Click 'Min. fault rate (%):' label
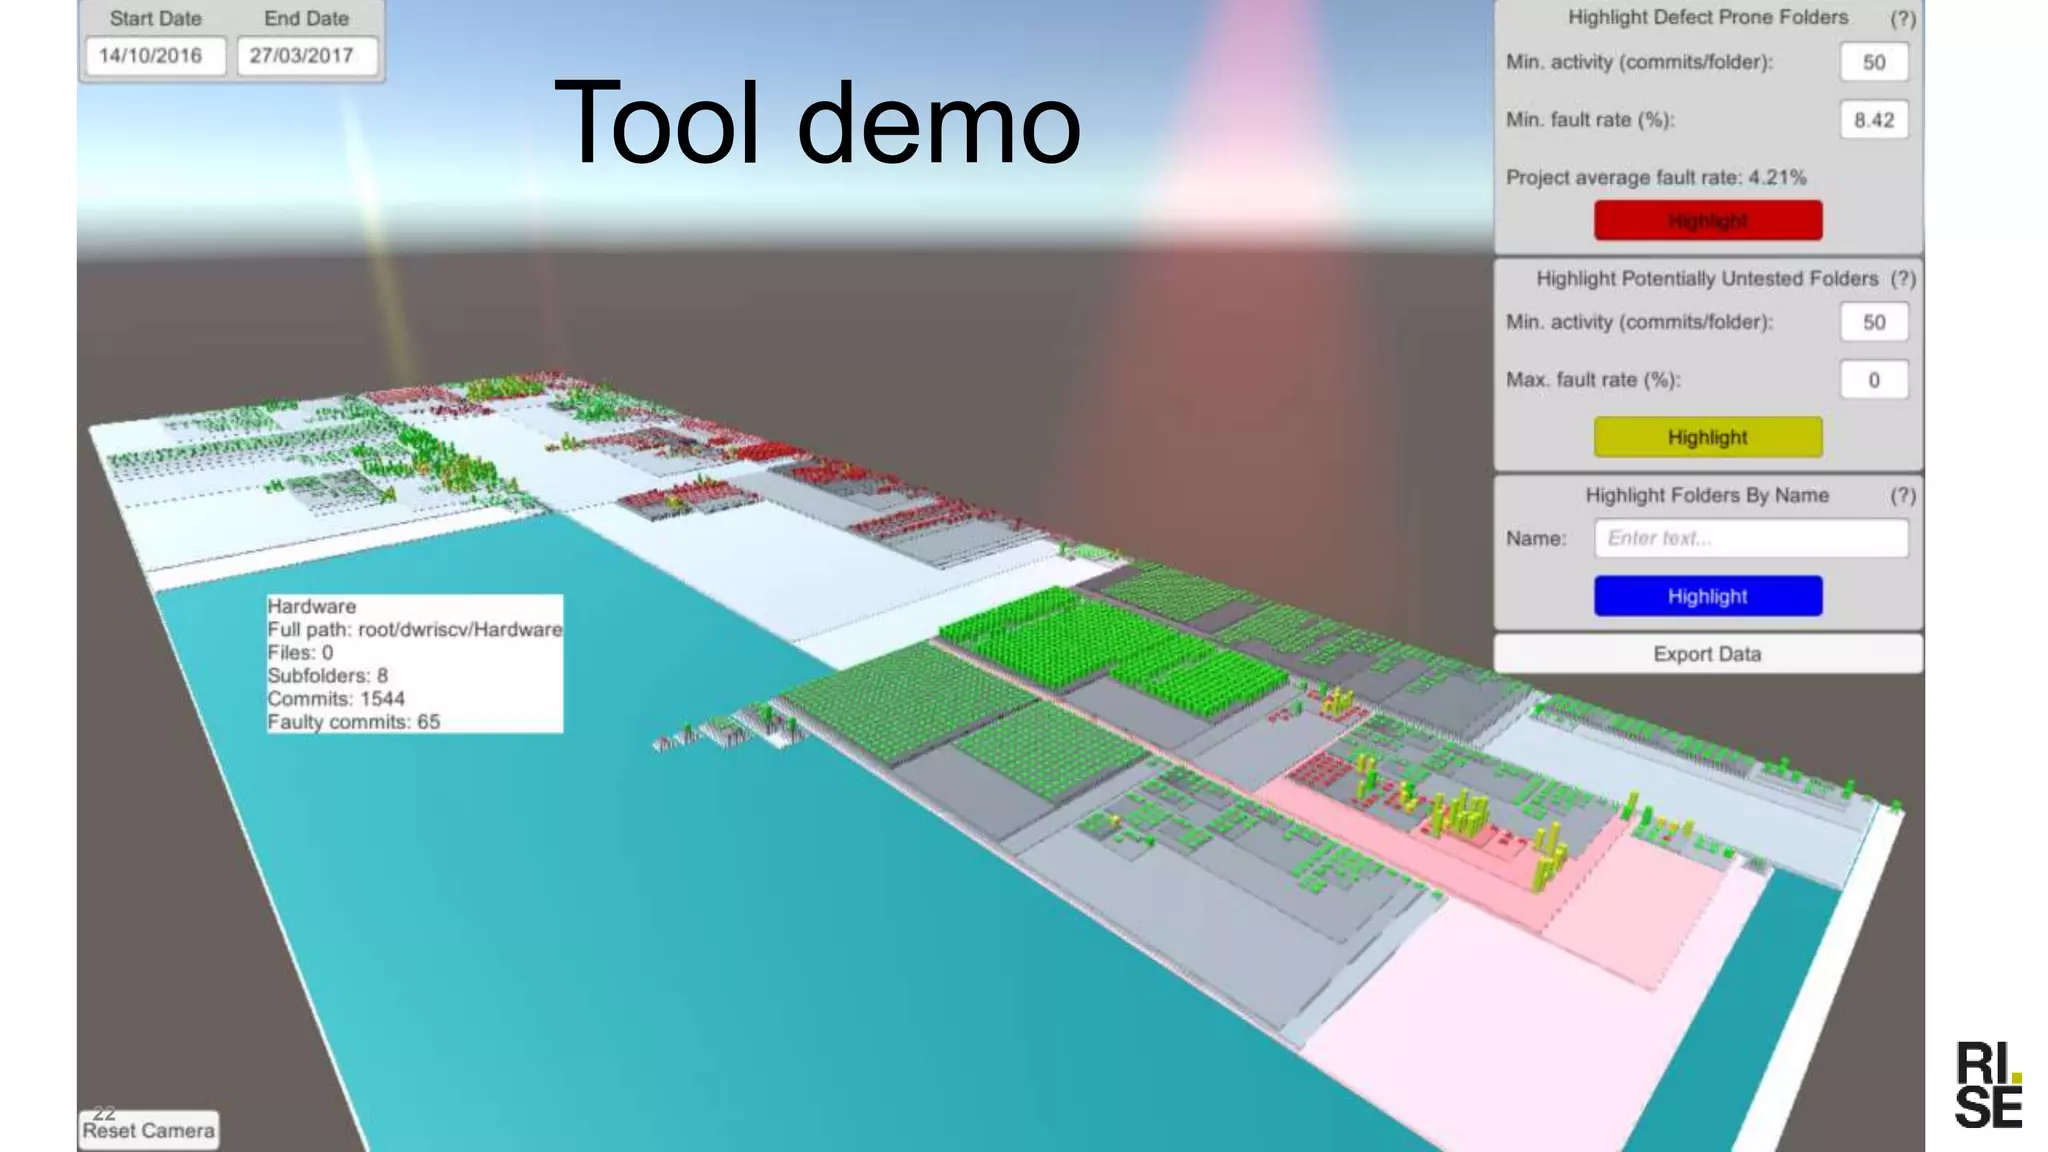Viewport: 2048px width, 1152px height. click(x=1590, y=120)
